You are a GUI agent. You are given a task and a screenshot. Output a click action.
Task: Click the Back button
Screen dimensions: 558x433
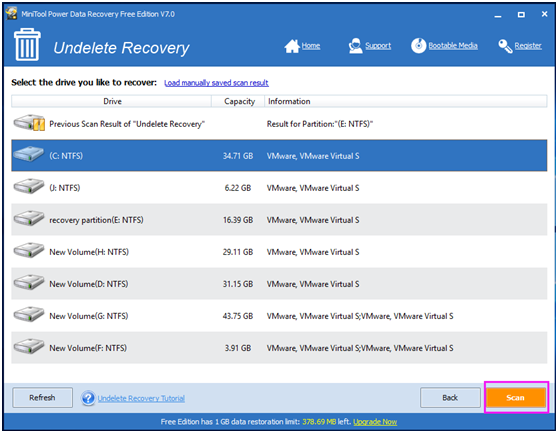coord(450,397)
